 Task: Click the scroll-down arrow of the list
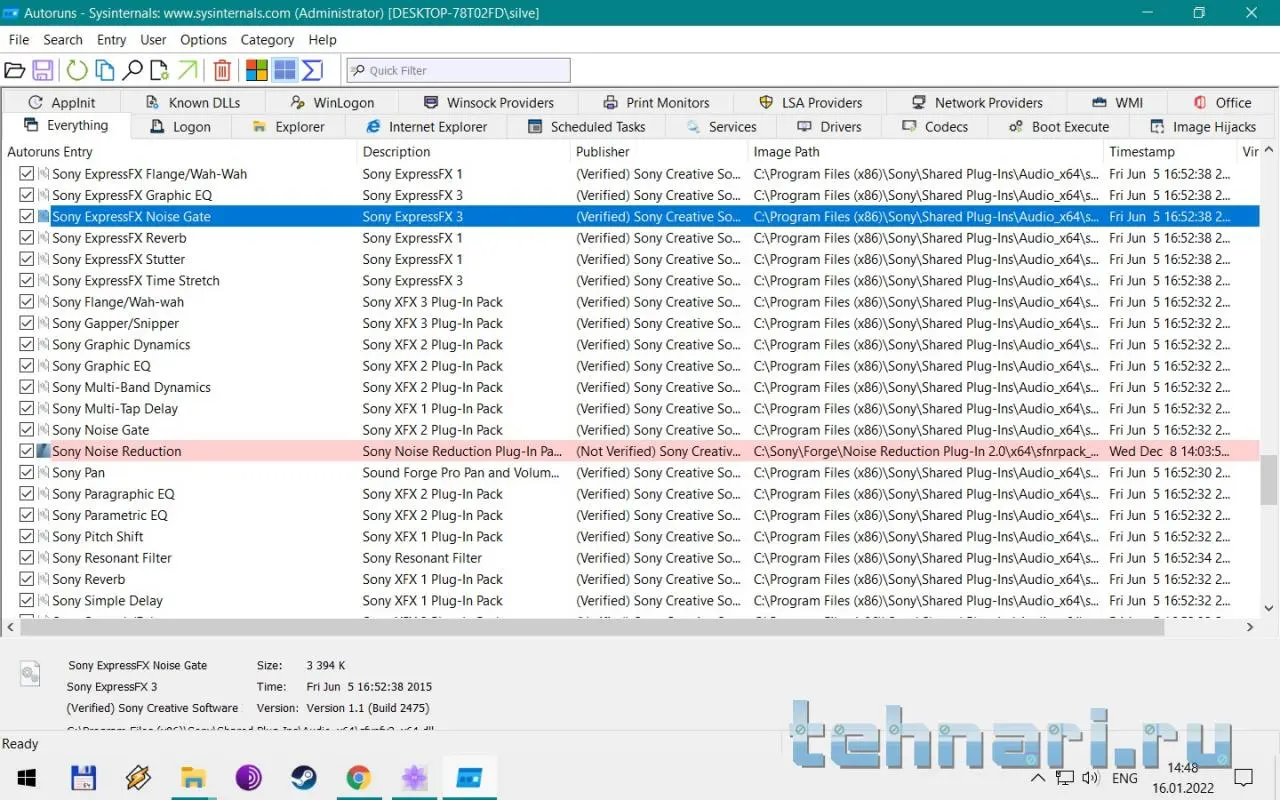[x=1269, y=607]
